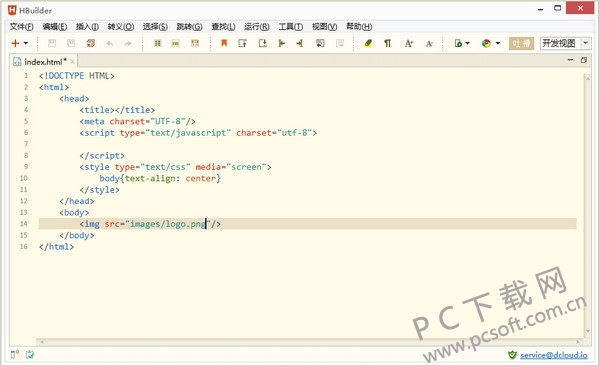Image resolution: width=599 pixels, height=365 pixels.
Task: Click the service@dcloud.io link
Action: click(x=554, y=355)
